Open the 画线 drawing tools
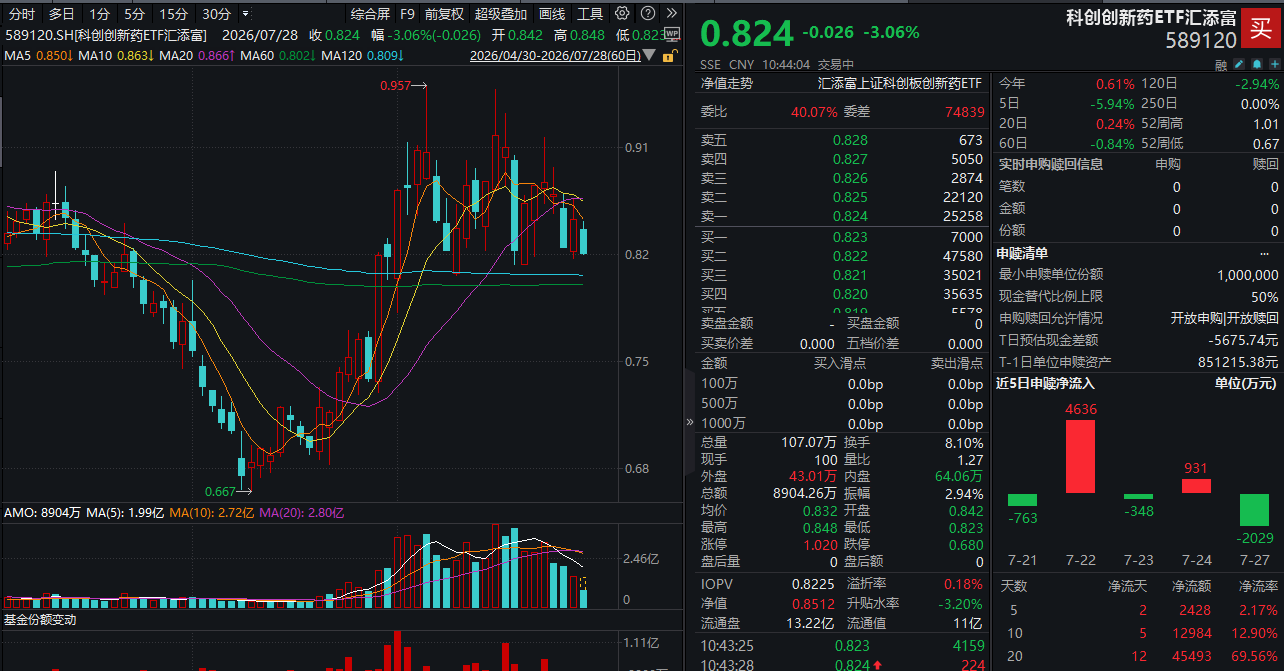Viewport: 1284px width, 671px height. pos(552,14)
